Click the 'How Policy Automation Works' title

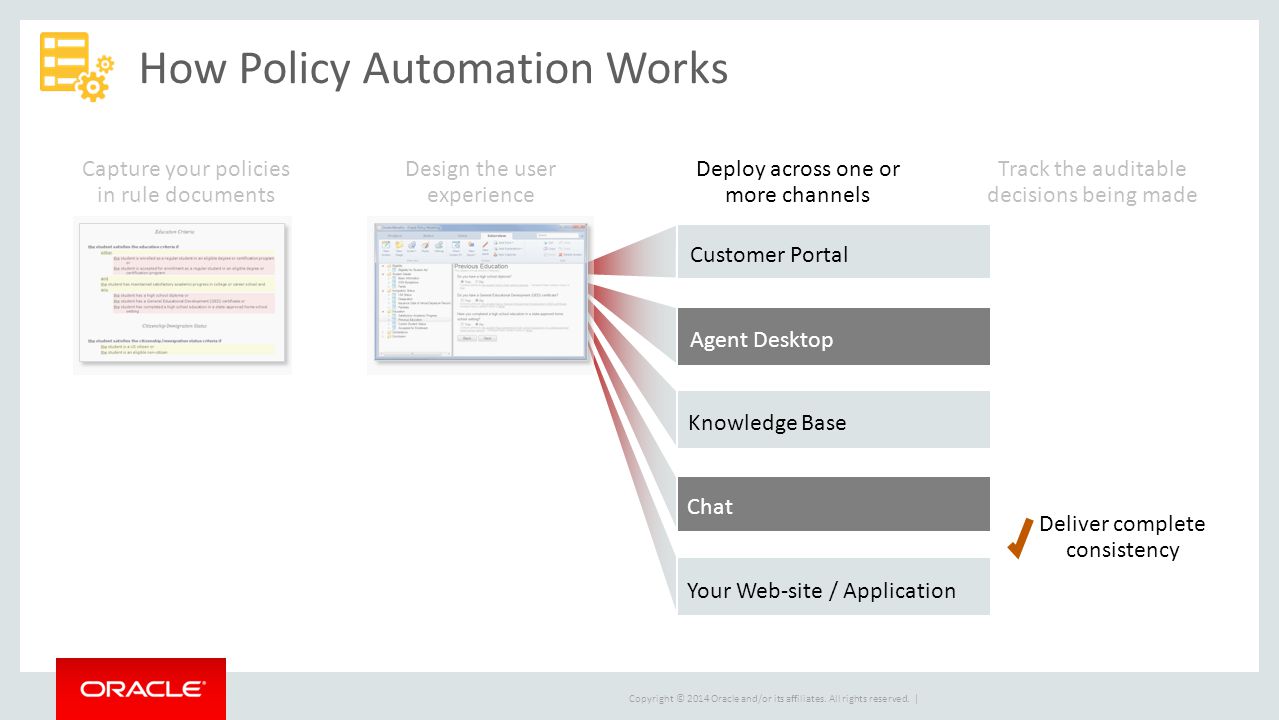point(433,68)
